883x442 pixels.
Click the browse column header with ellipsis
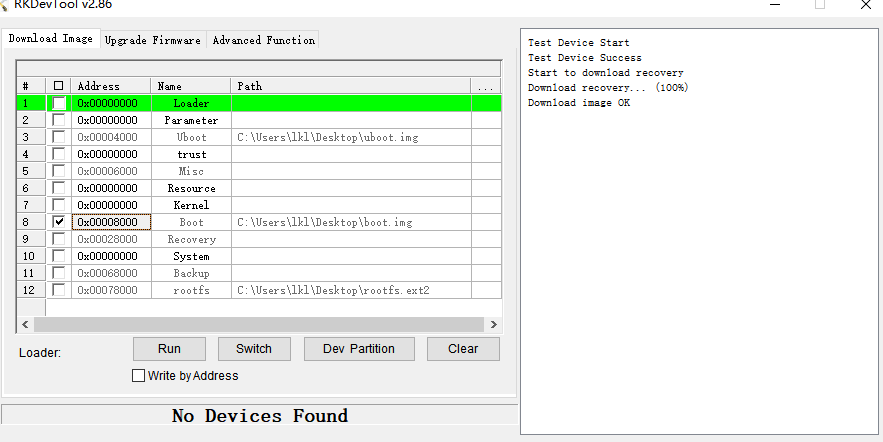(485, 86)
